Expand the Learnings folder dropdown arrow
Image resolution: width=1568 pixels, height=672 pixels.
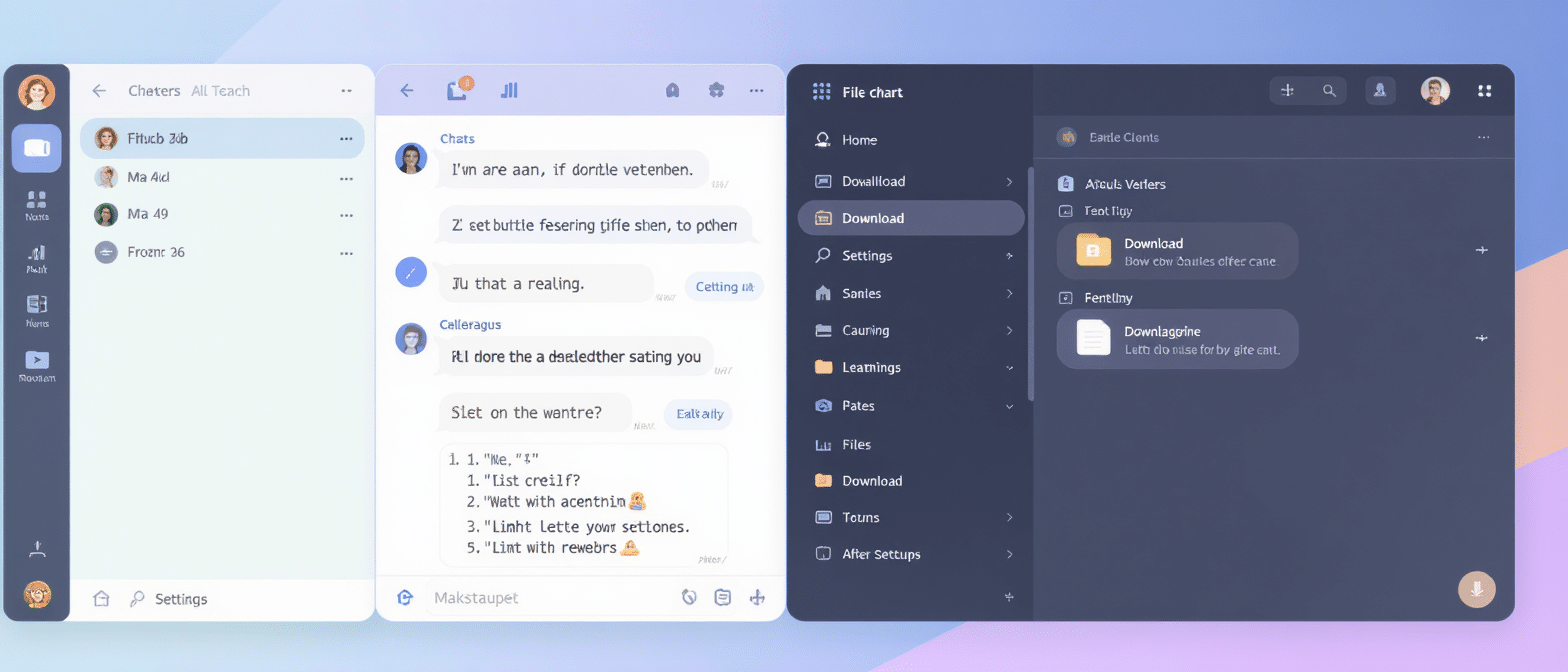1009,368
